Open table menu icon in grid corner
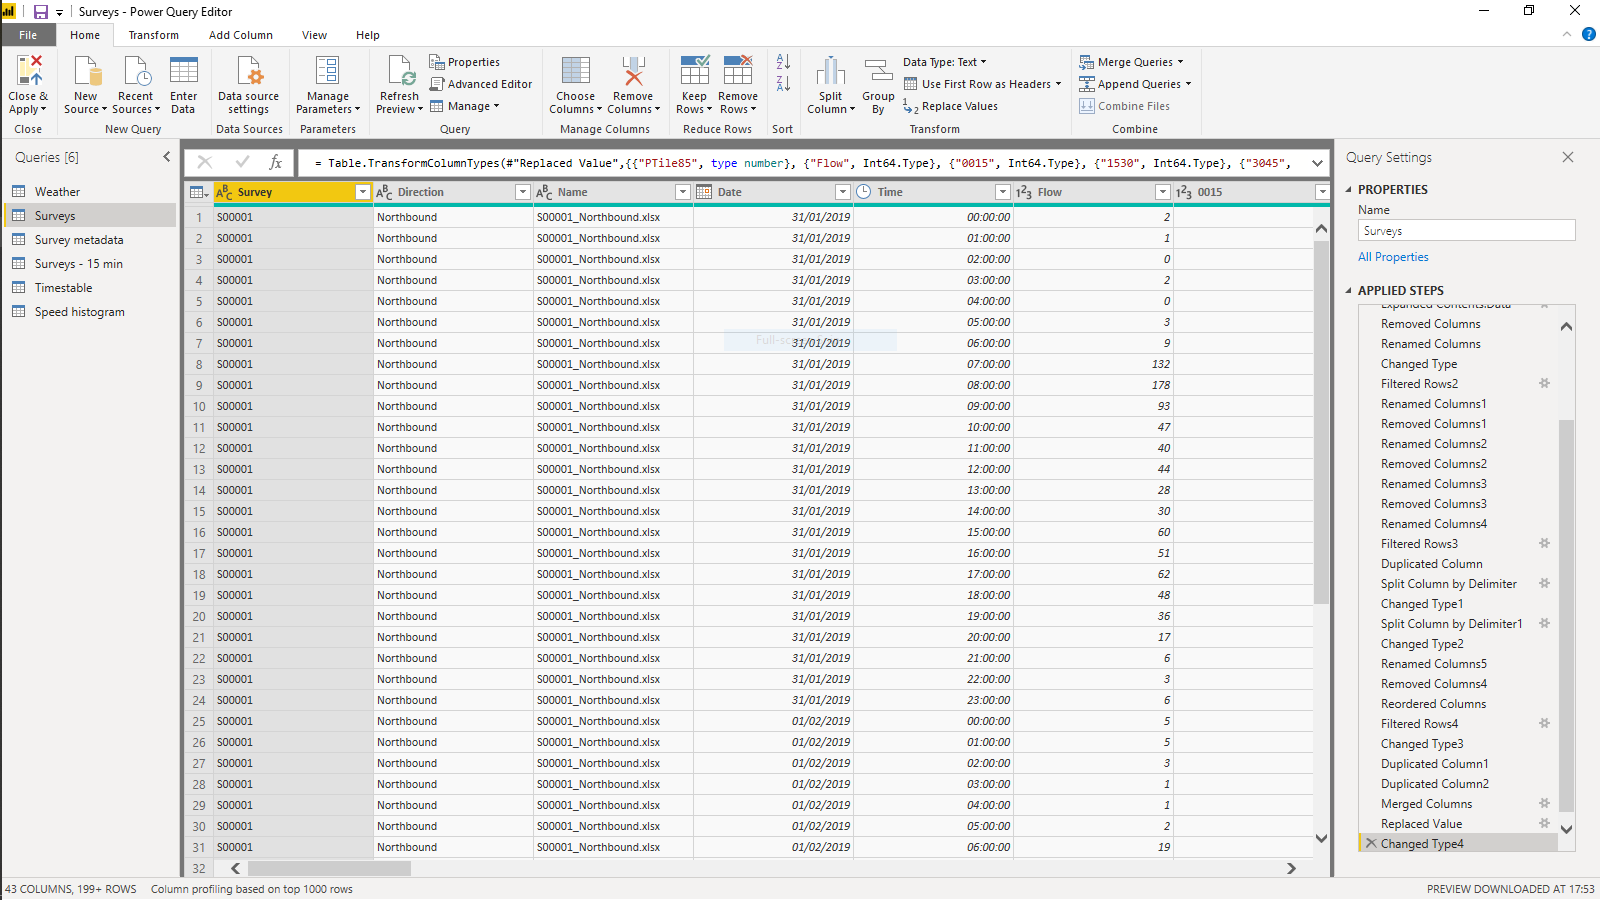This screenshot has height=900, width=1600. click(198, 192)
